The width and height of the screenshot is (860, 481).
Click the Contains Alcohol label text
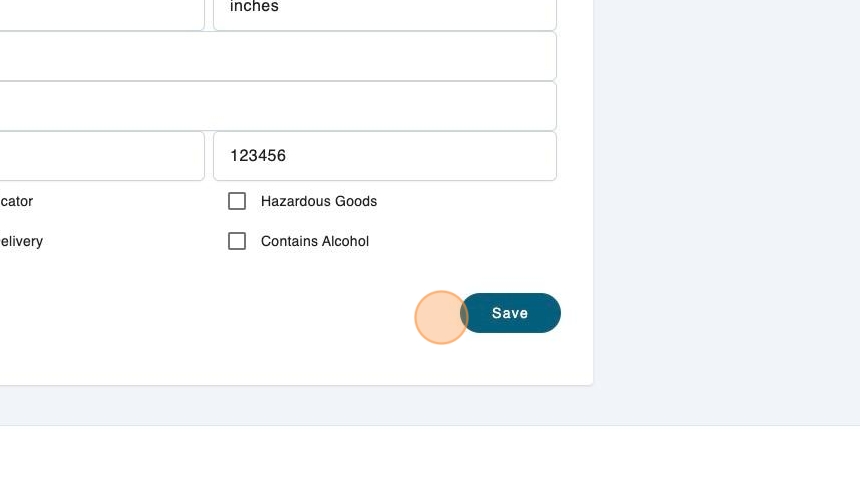tap(314, 241)
